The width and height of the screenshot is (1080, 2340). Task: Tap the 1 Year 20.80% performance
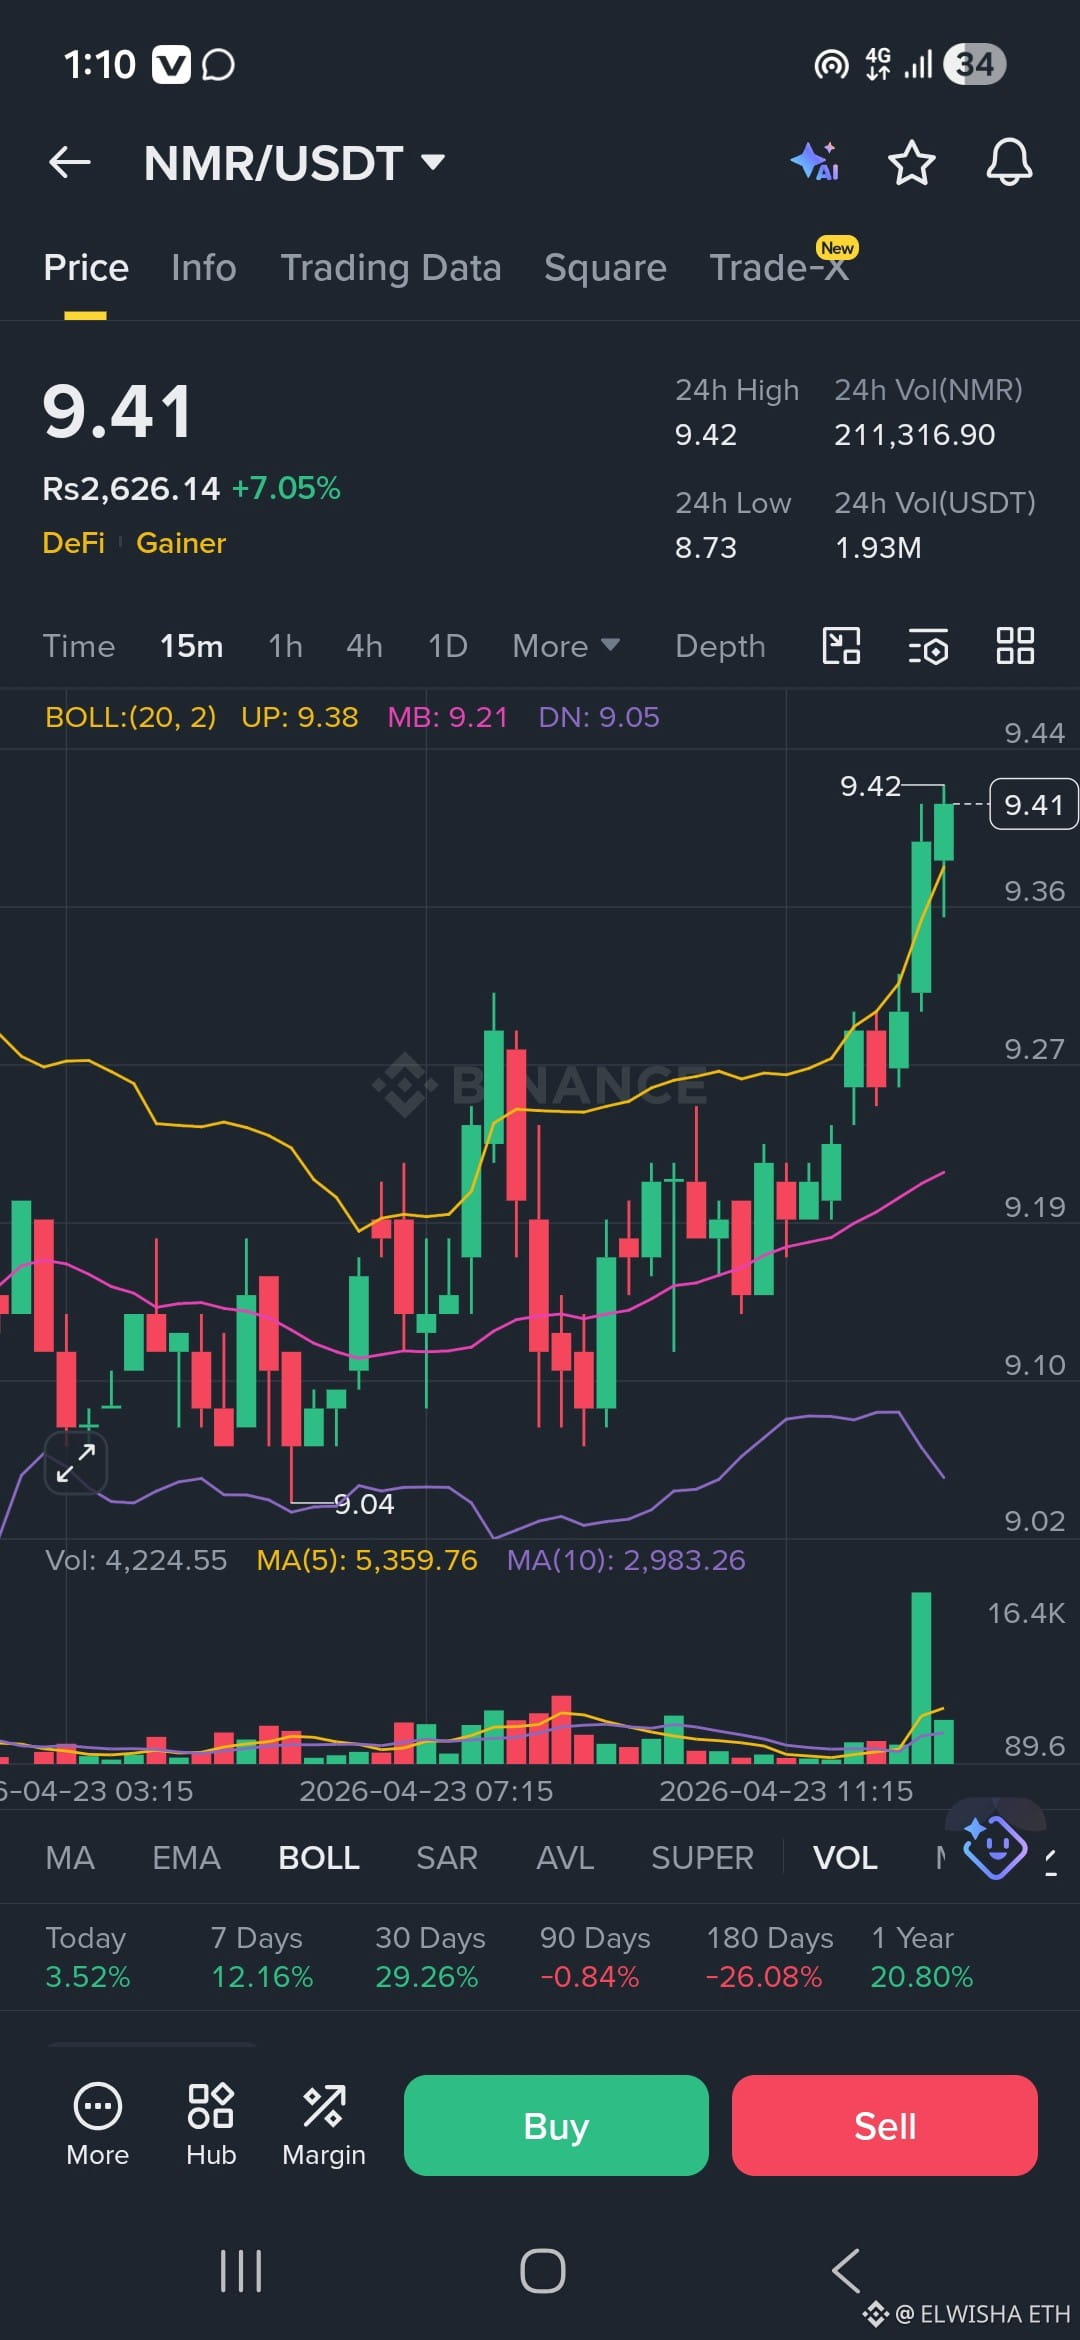(921, 1957)
